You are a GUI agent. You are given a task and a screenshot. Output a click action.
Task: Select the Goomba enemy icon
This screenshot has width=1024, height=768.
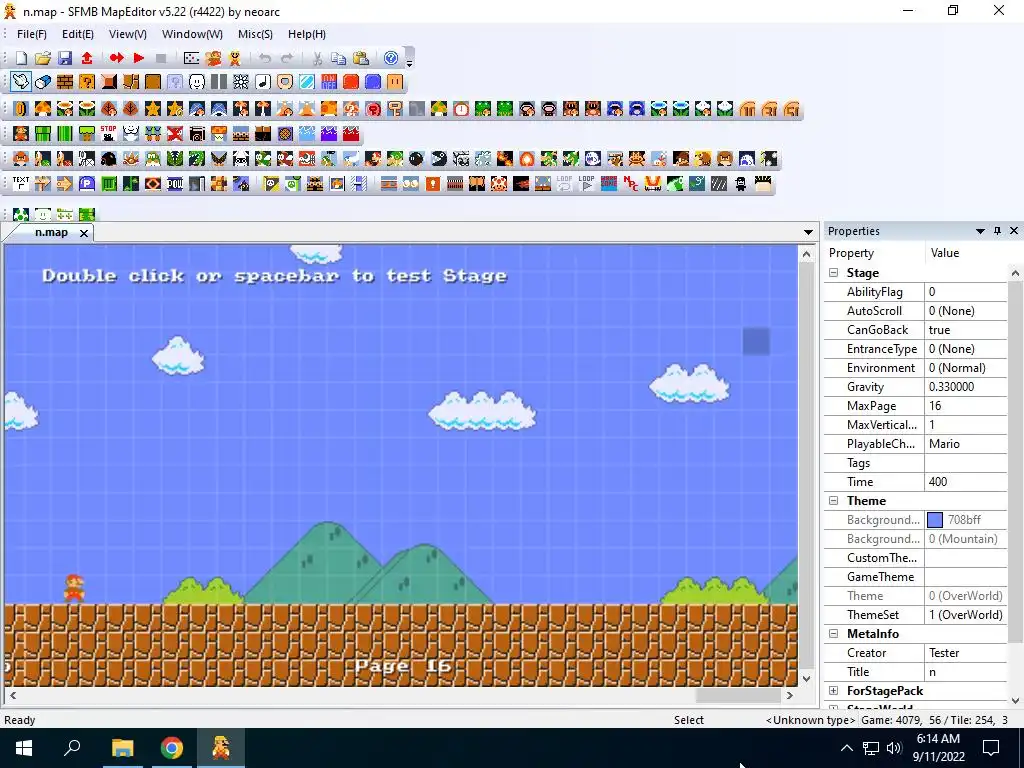pos(21,159)
